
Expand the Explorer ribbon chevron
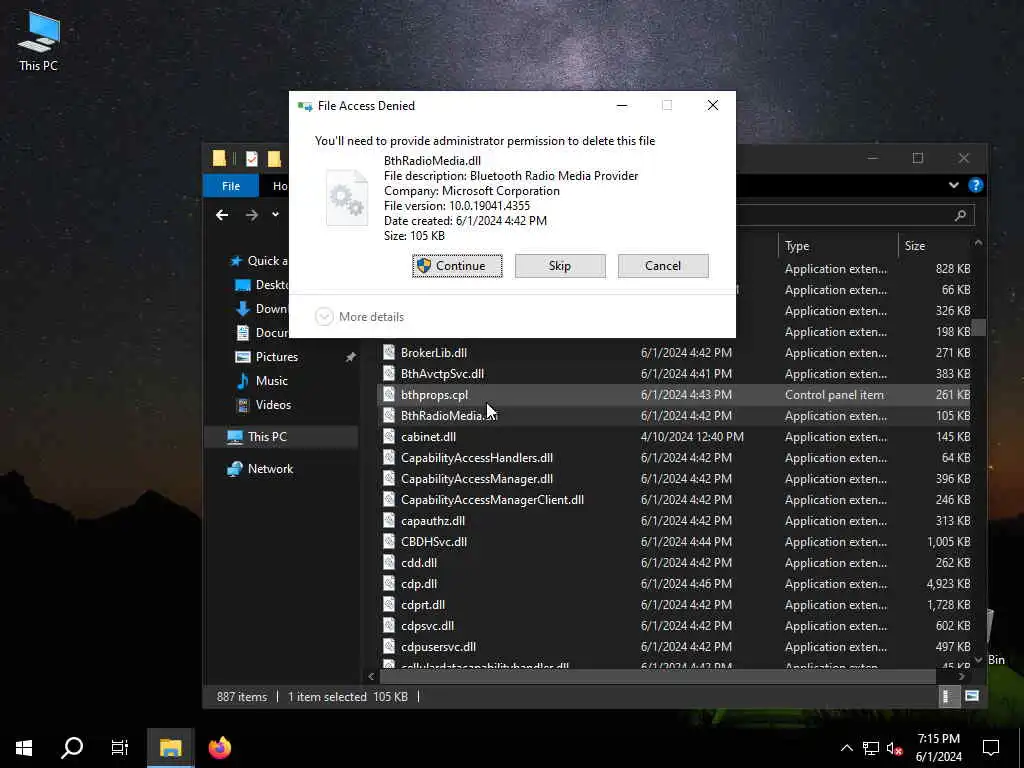click(953, 185)
